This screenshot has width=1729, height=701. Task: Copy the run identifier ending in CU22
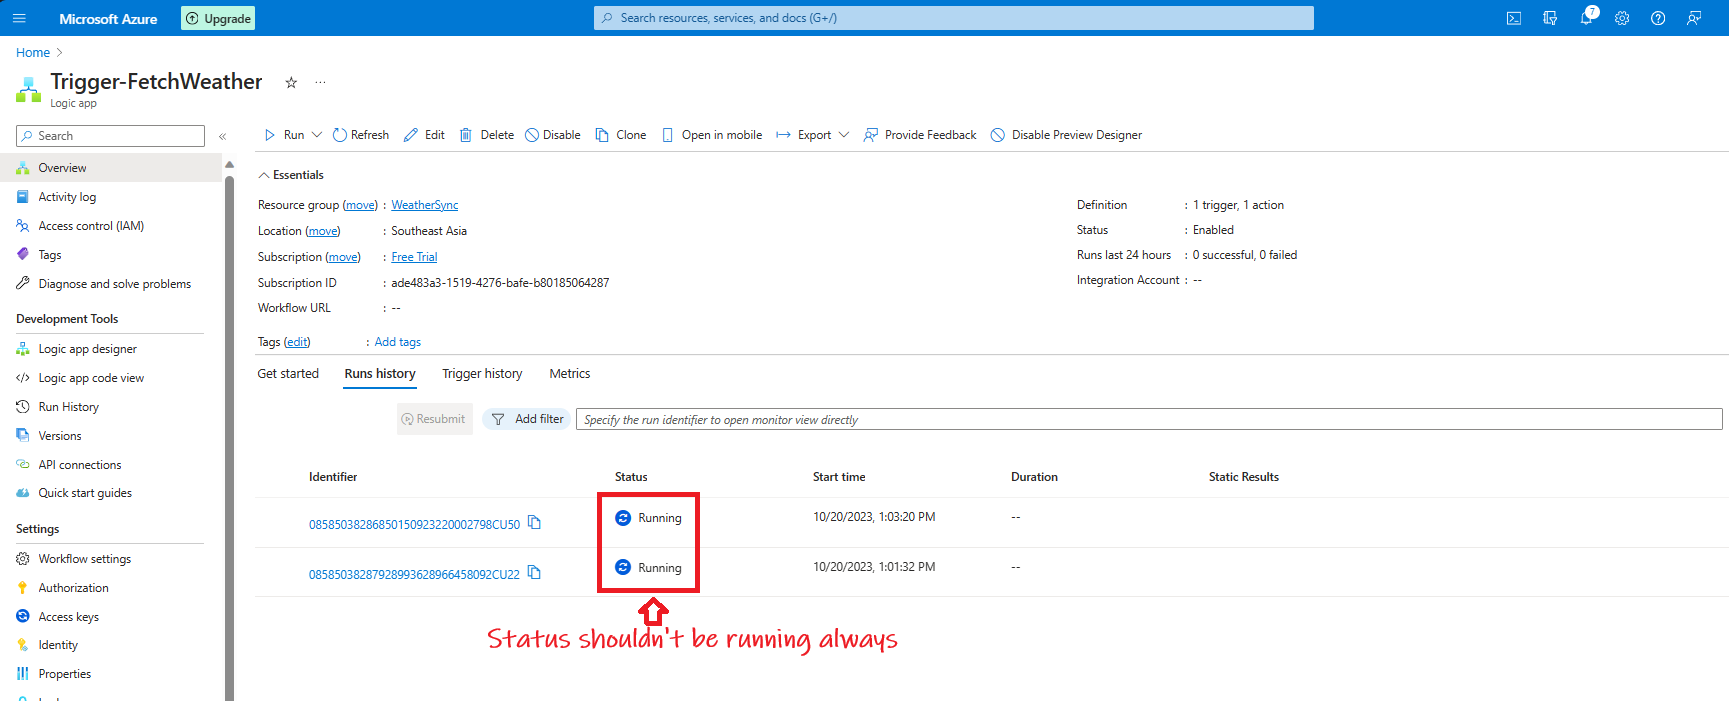(534, 572)
